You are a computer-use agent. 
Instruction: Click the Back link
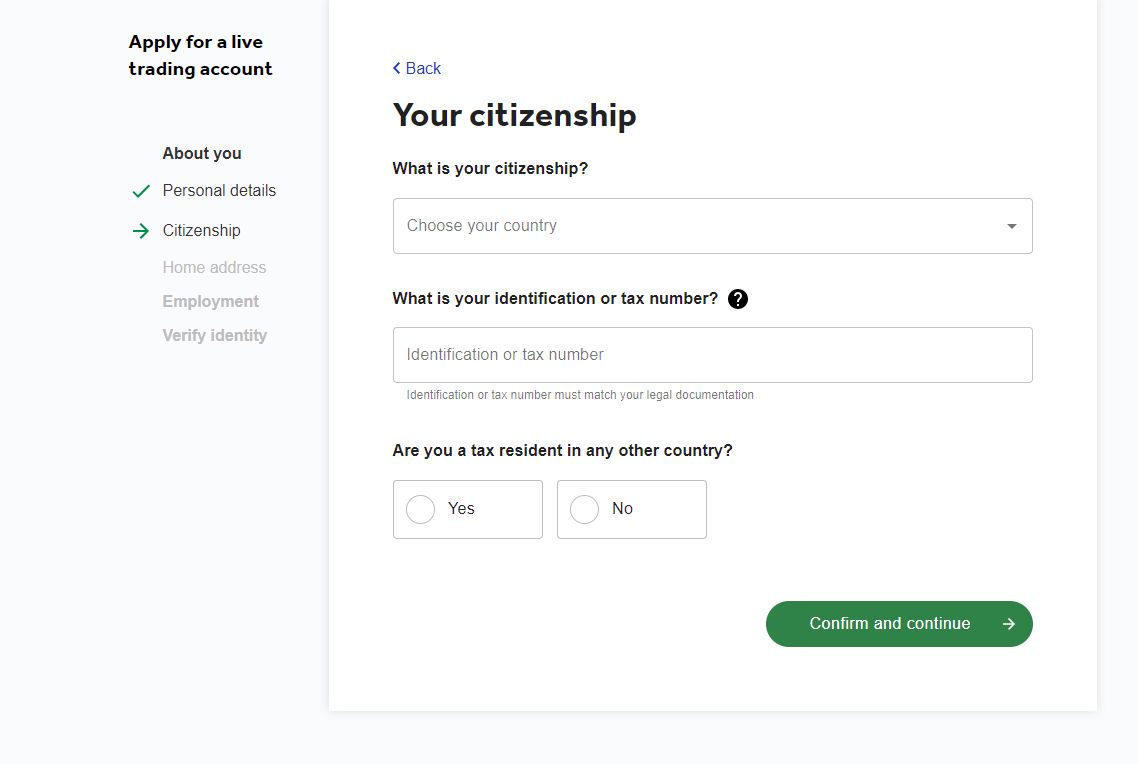point(417,68)
